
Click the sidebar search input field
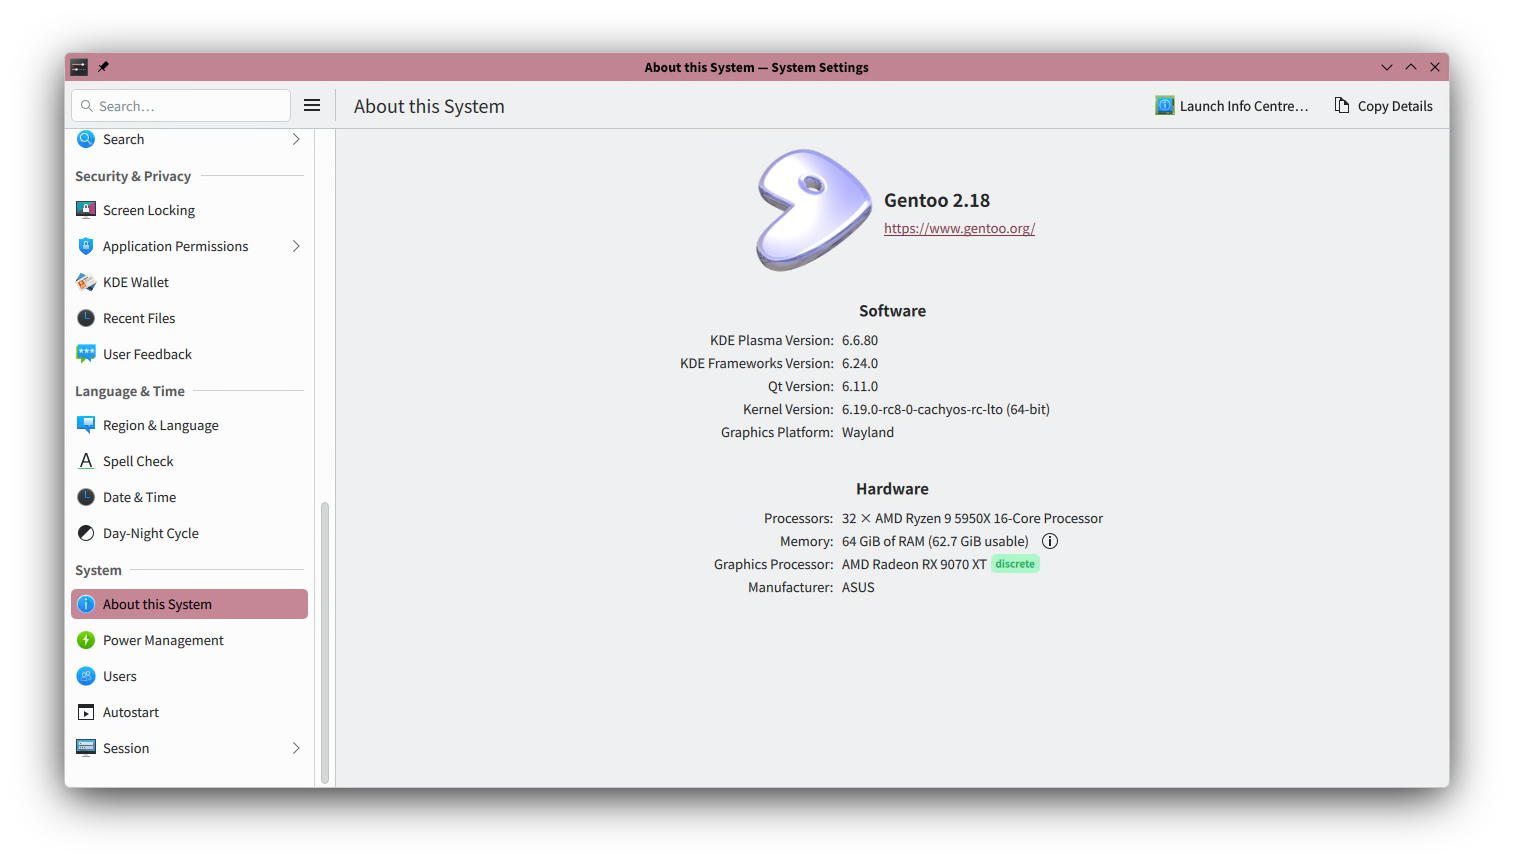coord(181,105)
